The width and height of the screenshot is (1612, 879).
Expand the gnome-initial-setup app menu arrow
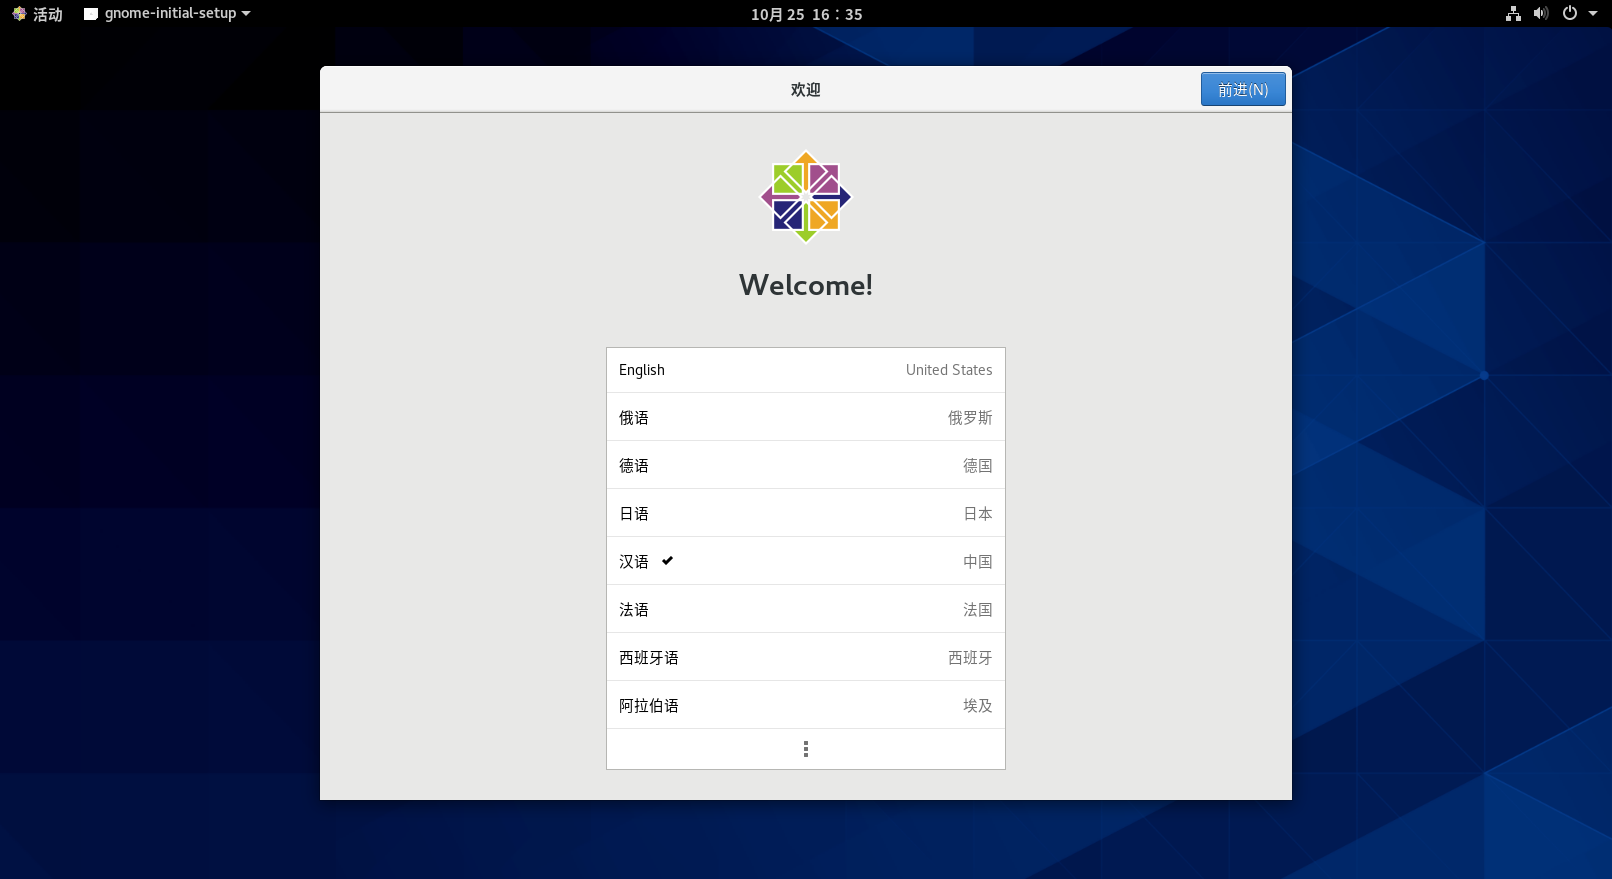pyautogui.click(x=246, y=14)
